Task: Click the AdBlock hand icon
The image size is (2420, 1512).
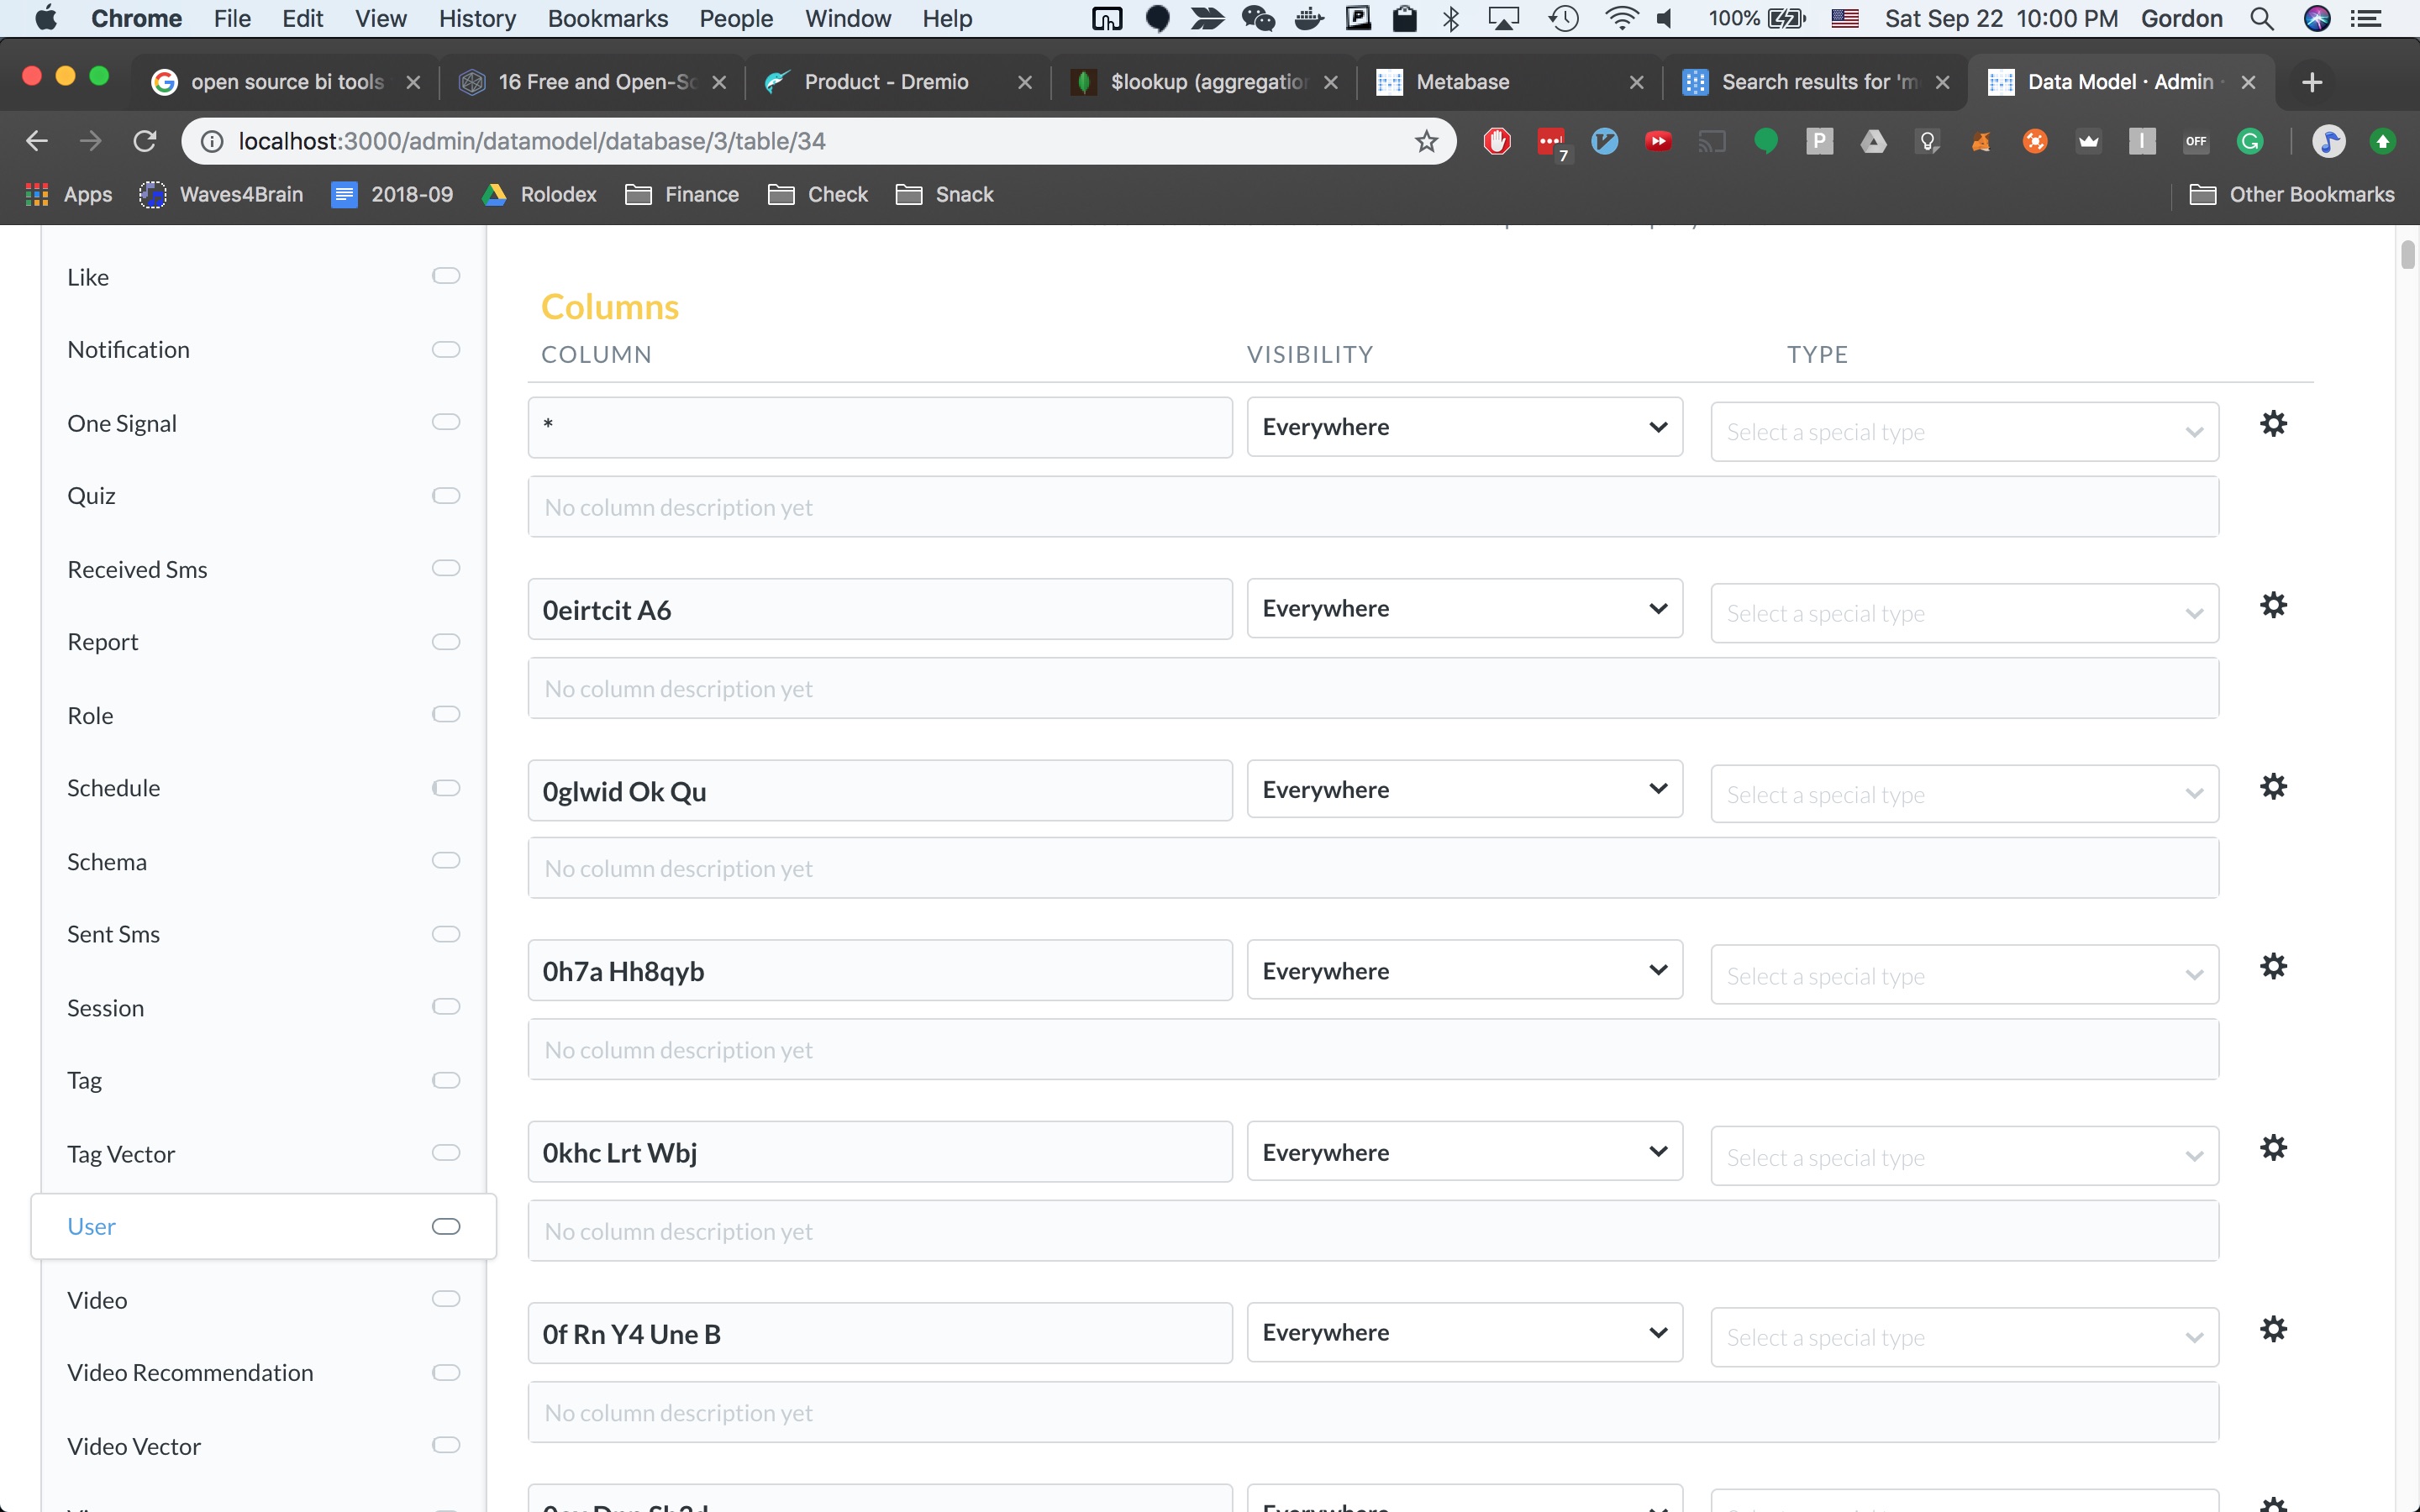Action: coord(1497,142)
